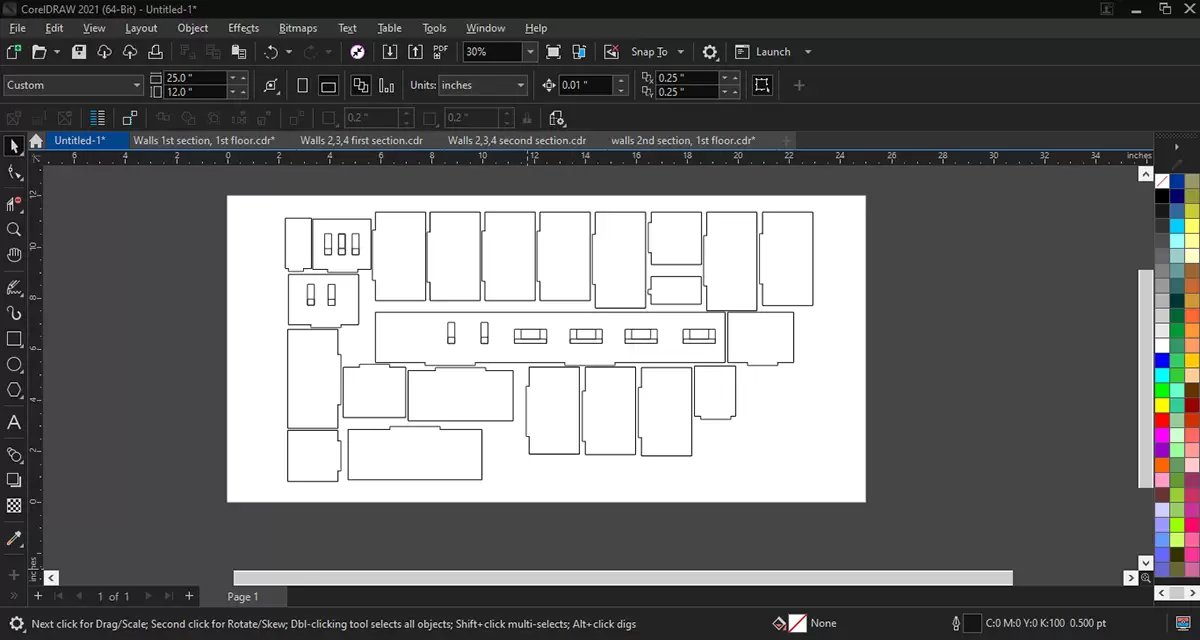Open the zoom level 30% dropdown
The width and height of the screenshot is (1200, 640).
coord(530,52)
